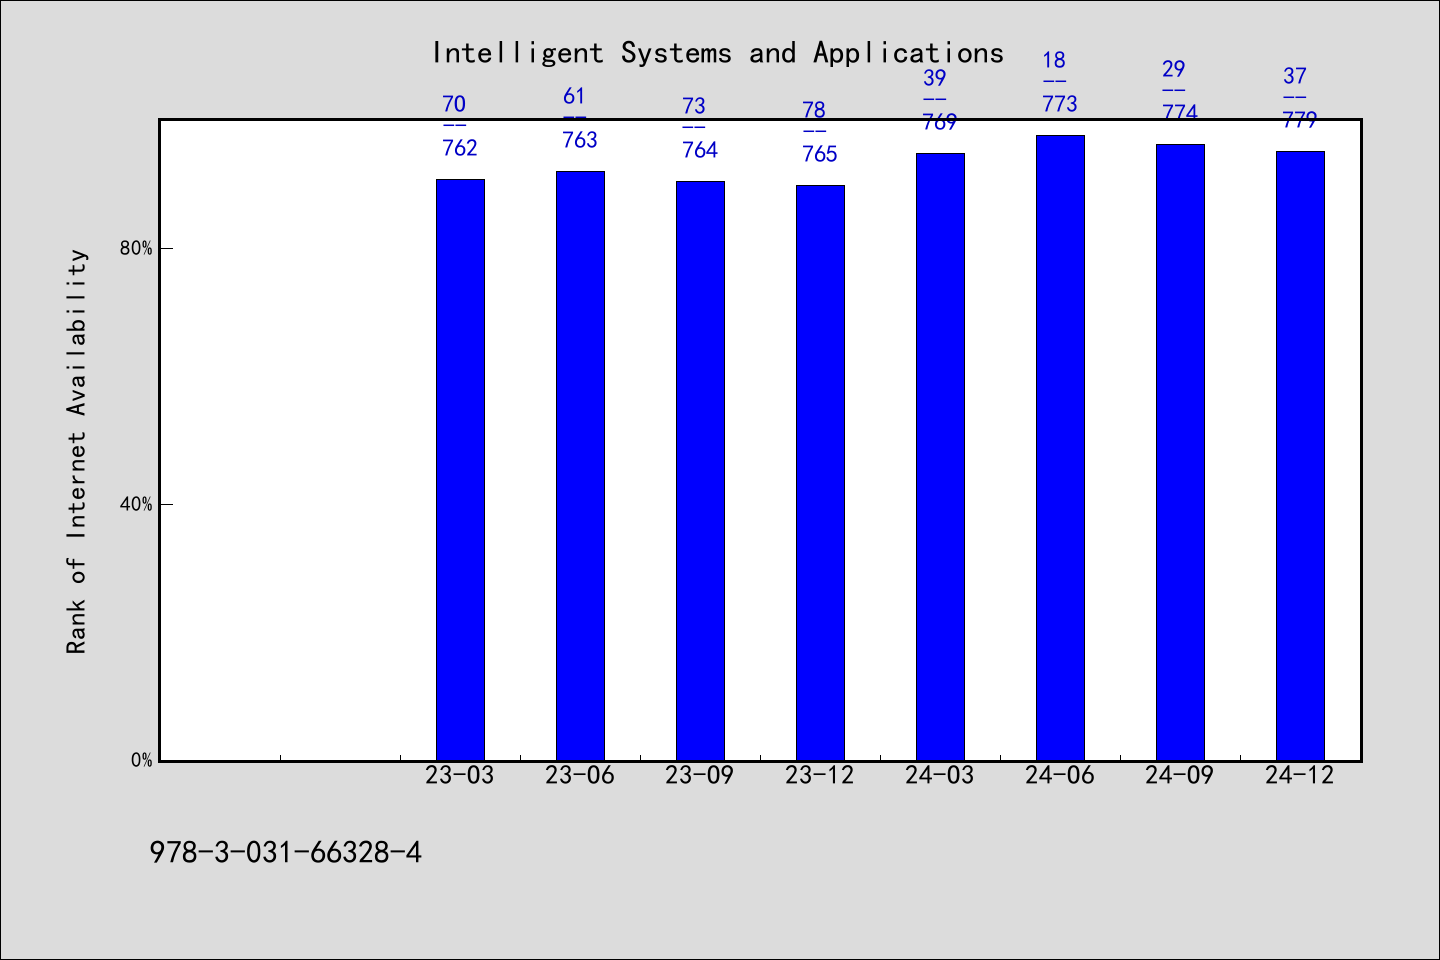The width and height of the screenshot is (1440, 960).
Task: Click the total value 769 label
Action: pyautogui.click(x=940, y=122)
